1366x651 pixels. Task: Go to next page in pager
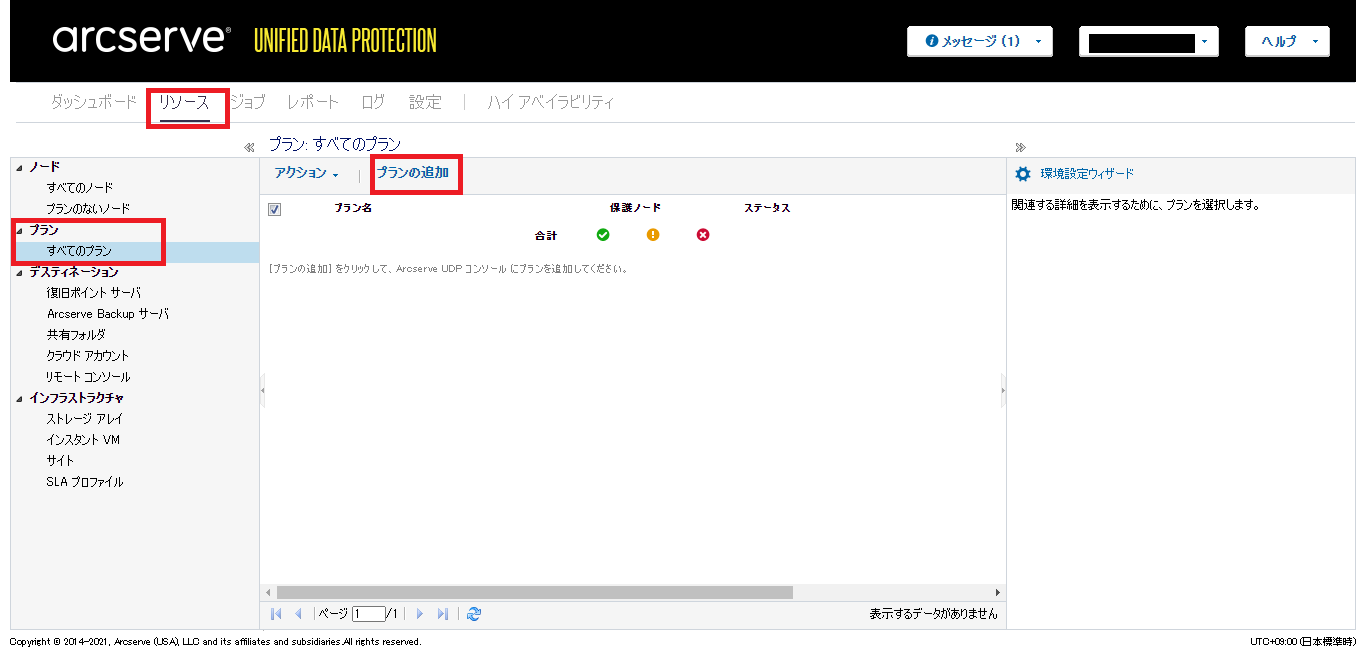pos(420,614)
